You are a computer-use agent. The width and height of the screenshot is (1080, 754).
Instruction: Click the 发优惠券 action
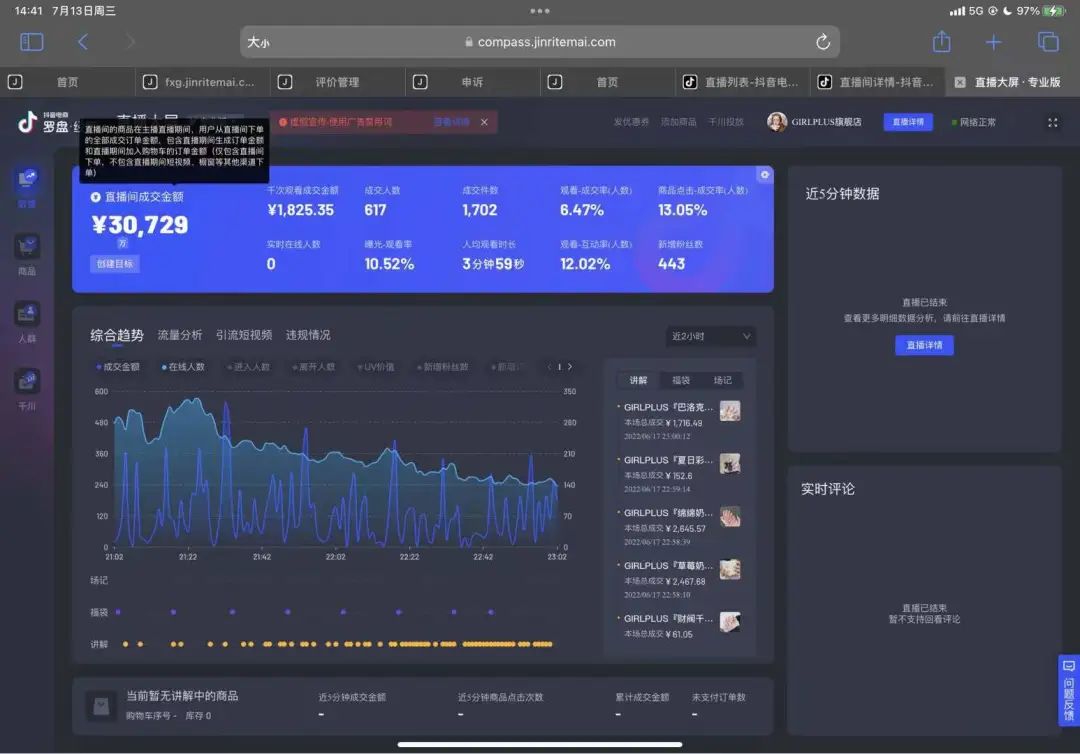click(x=631, y=122)
